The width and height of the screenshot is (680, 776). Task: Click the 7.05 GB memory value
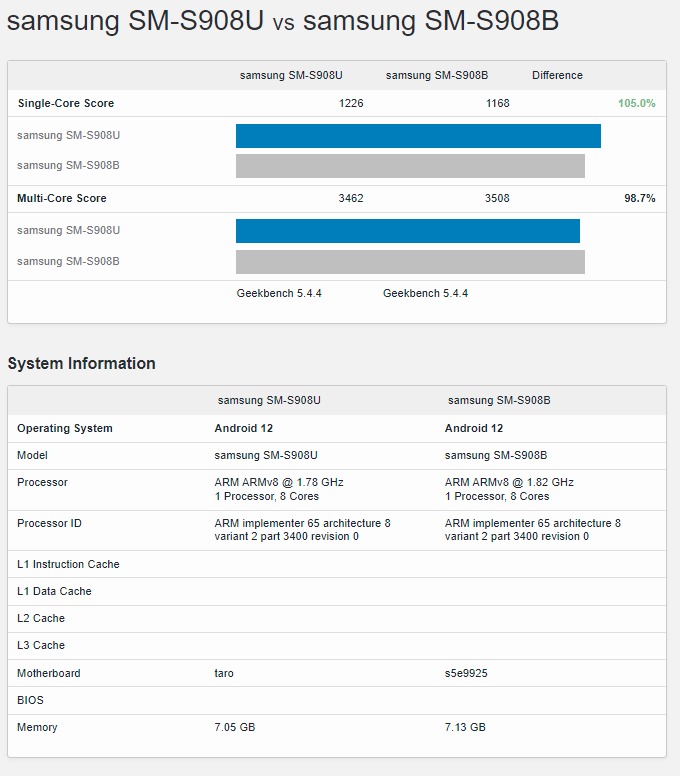[235, 728]
